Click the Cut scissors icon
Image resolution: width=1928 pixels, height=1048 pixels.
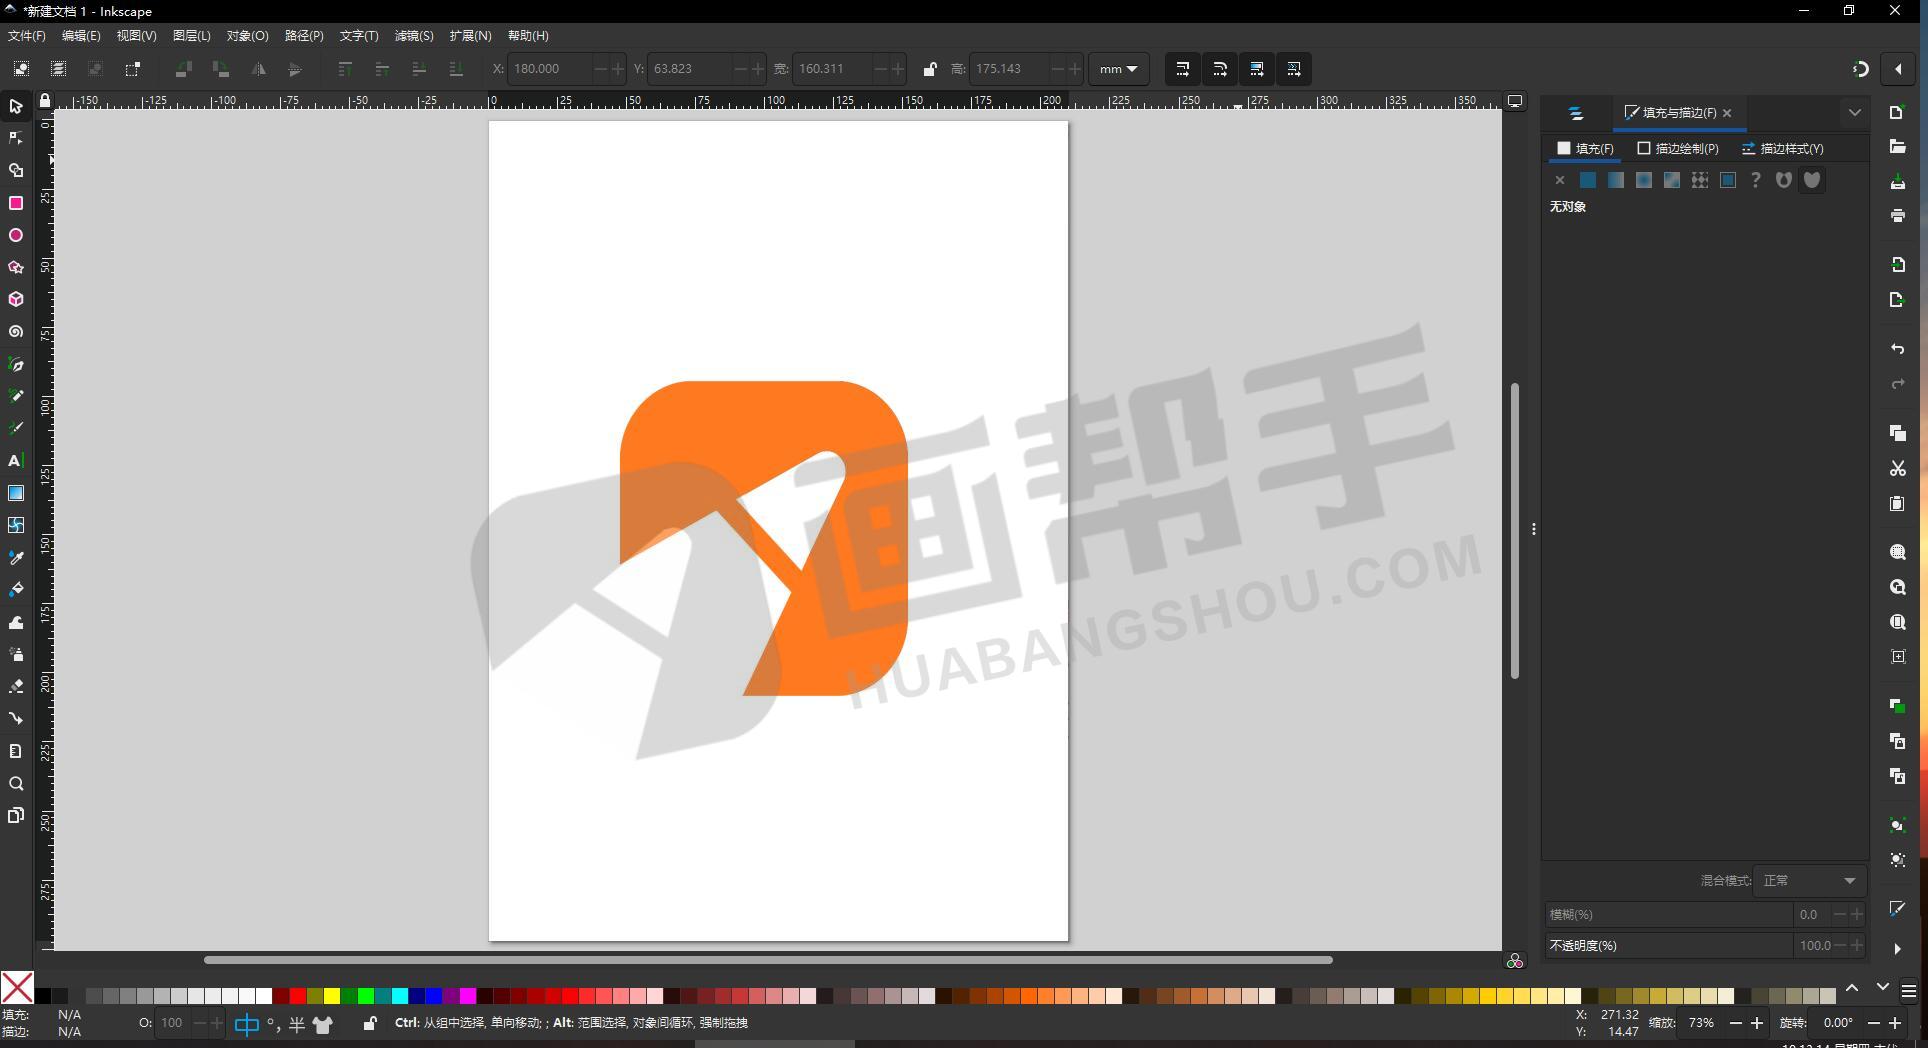point(1897,468)
